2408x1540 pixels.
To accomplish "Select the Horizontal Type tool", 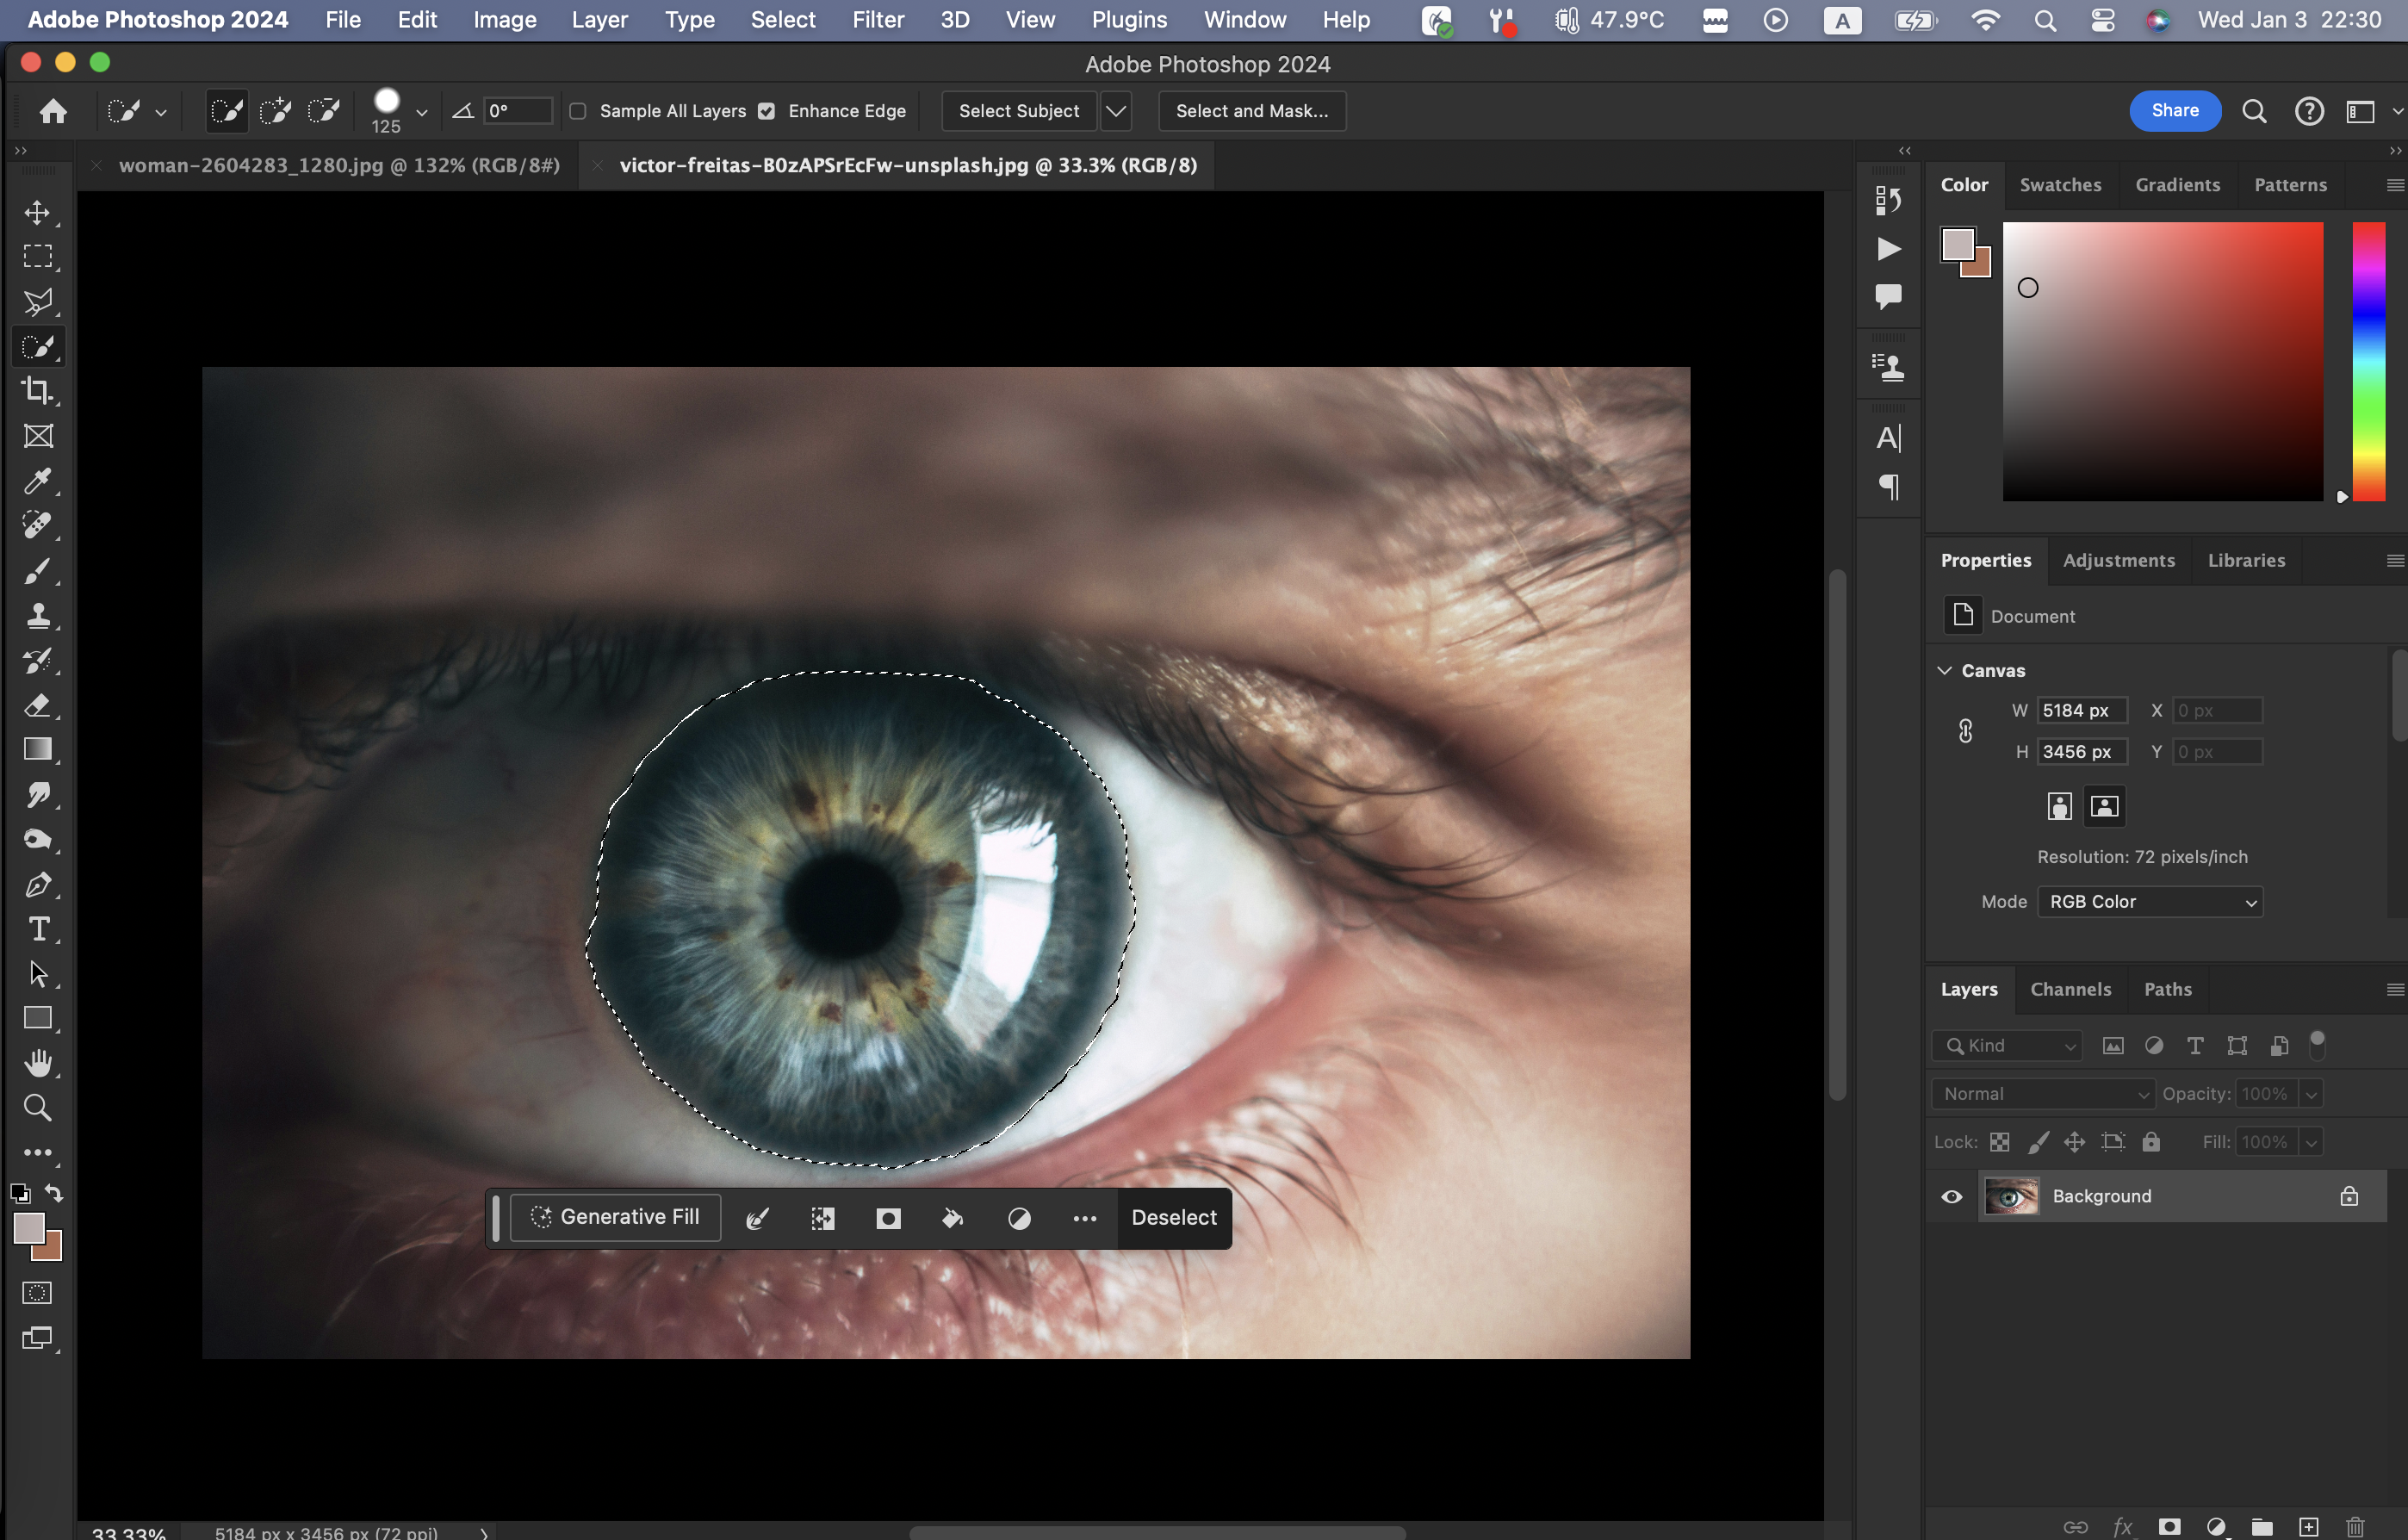I will tap(38, 929).
